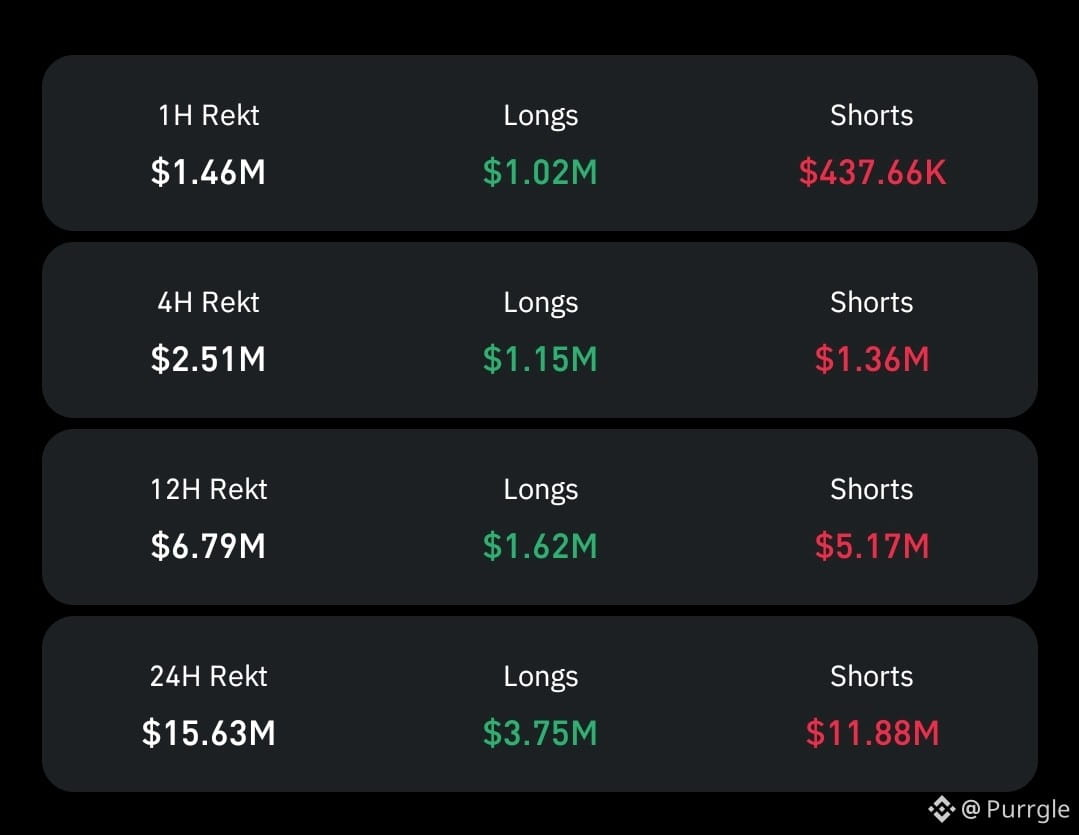Select the 4H Longs value $1.15M
Image resolution: width=1079 pixels, height=835 pixels.
540,359
